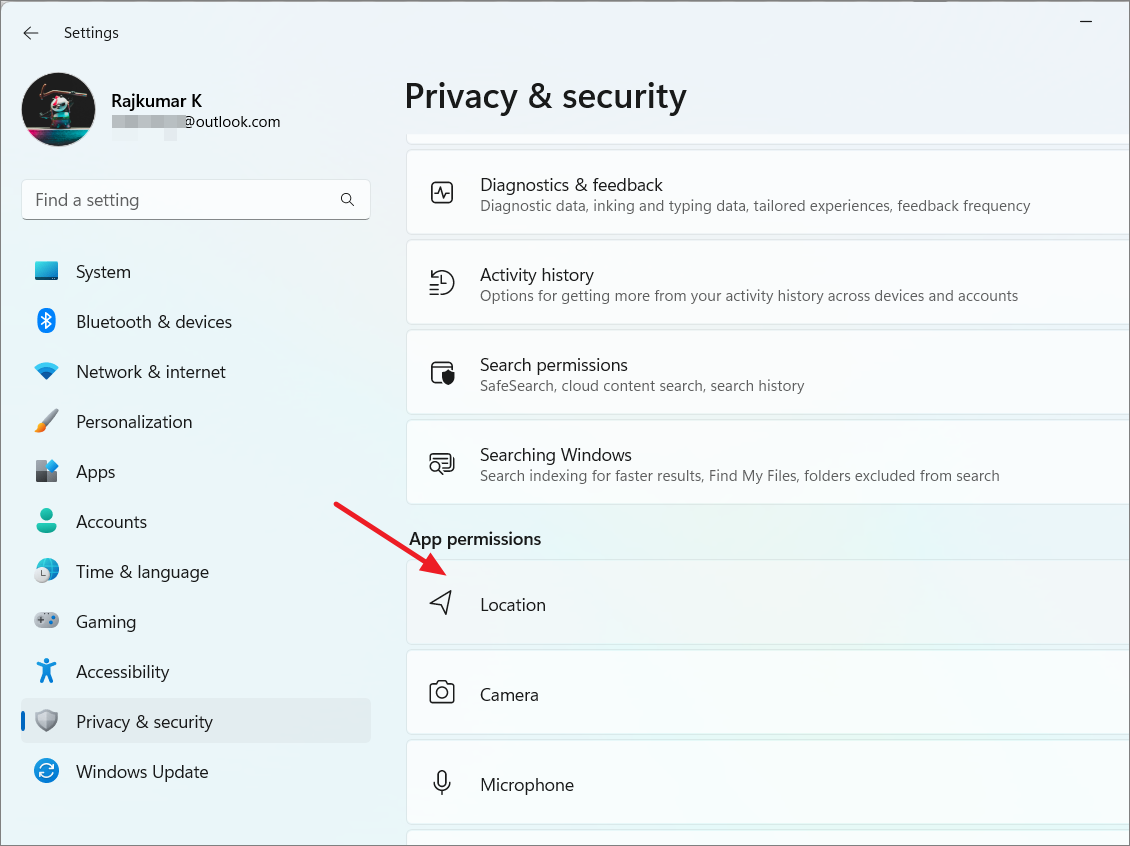
Task: Click the Activity history clock icon
Action: [x=442, y=283]
